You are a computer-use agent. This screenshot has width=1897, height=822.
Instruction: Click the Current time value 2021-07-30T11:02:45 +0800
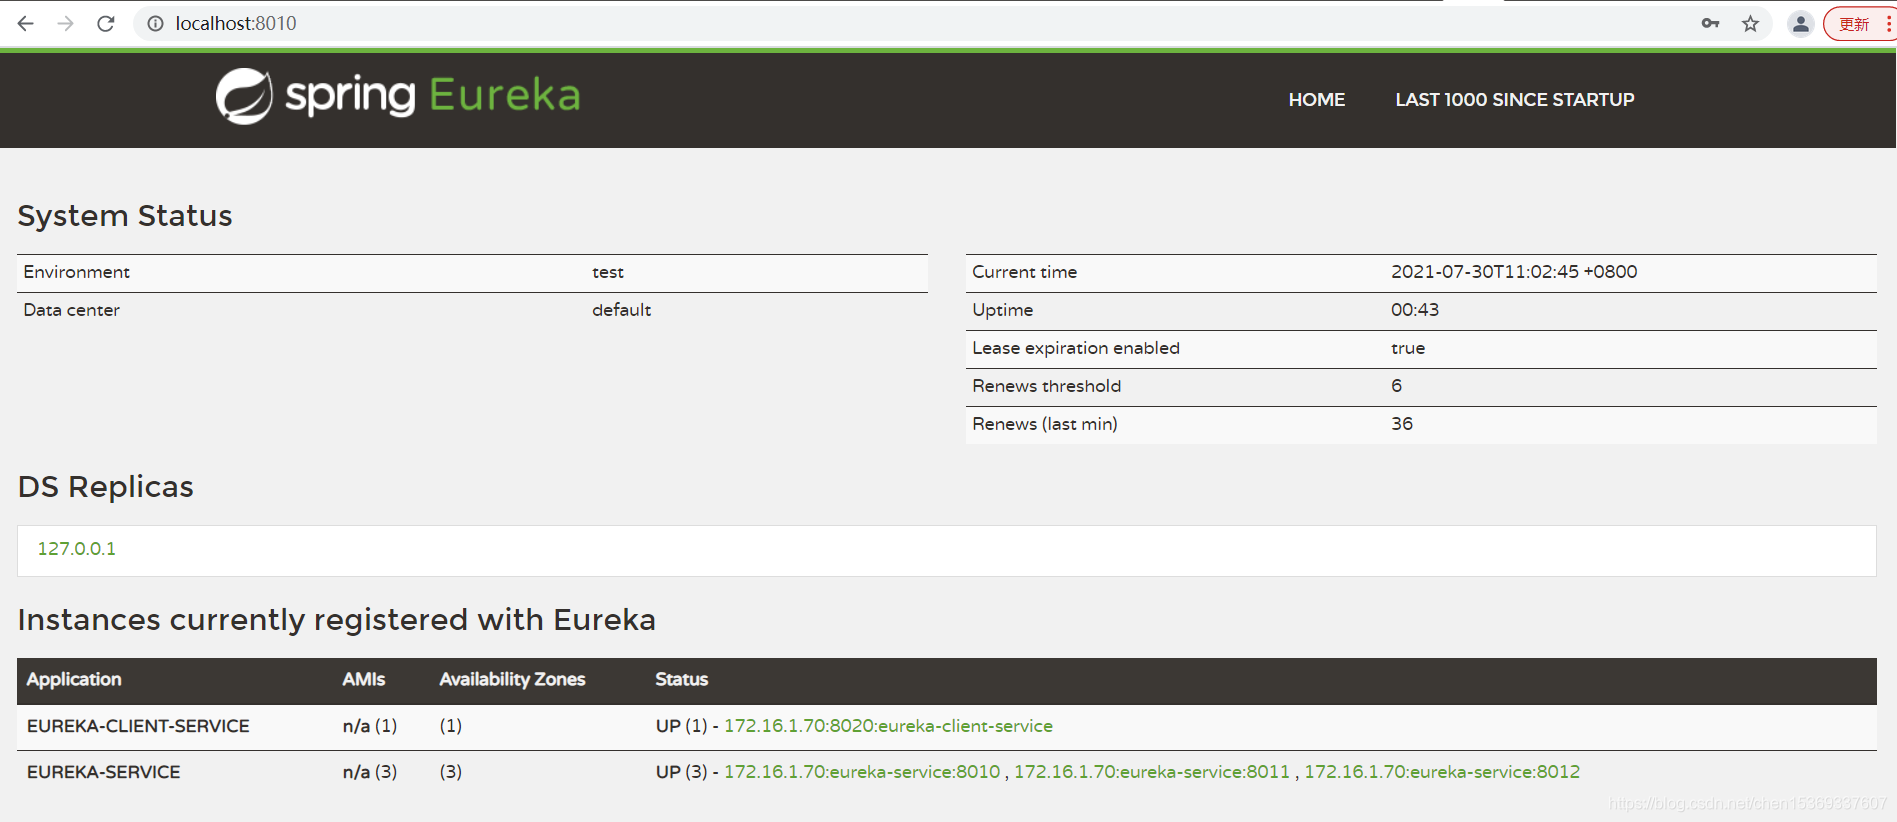(x=1514, y=272)
